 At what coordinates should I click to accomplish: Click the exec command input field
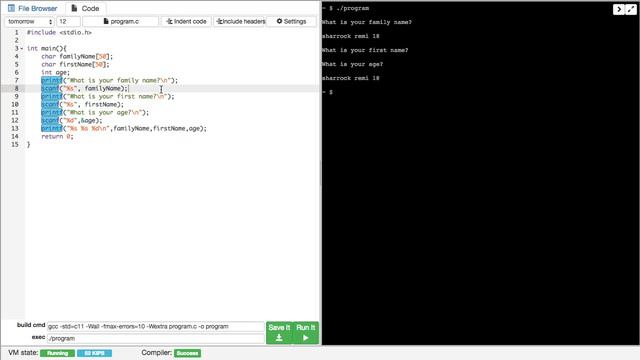coord(156,338)
